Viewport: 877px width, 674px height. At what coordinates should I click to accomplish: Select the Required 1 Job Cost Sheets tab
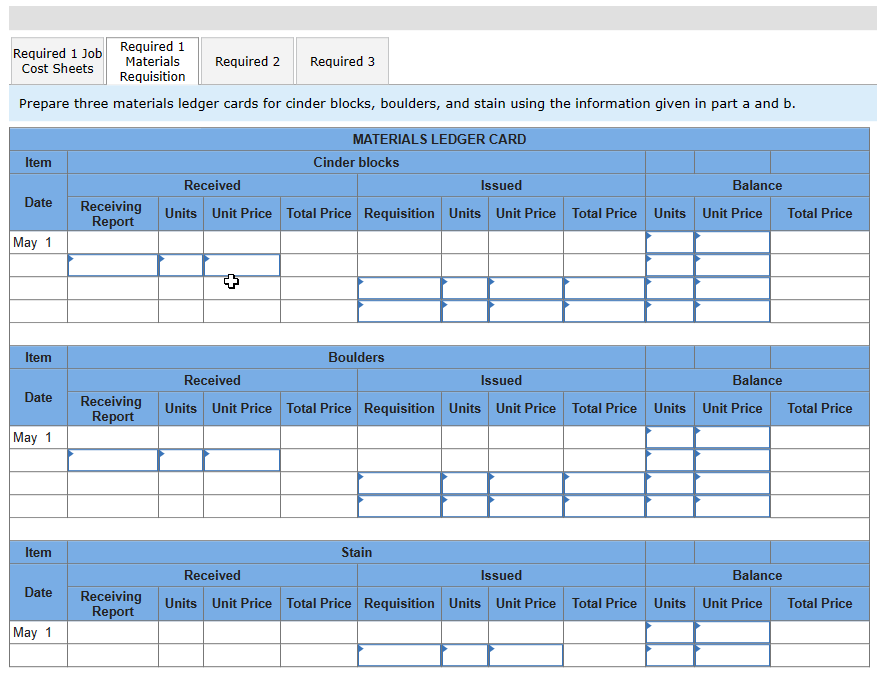(57, 60)
